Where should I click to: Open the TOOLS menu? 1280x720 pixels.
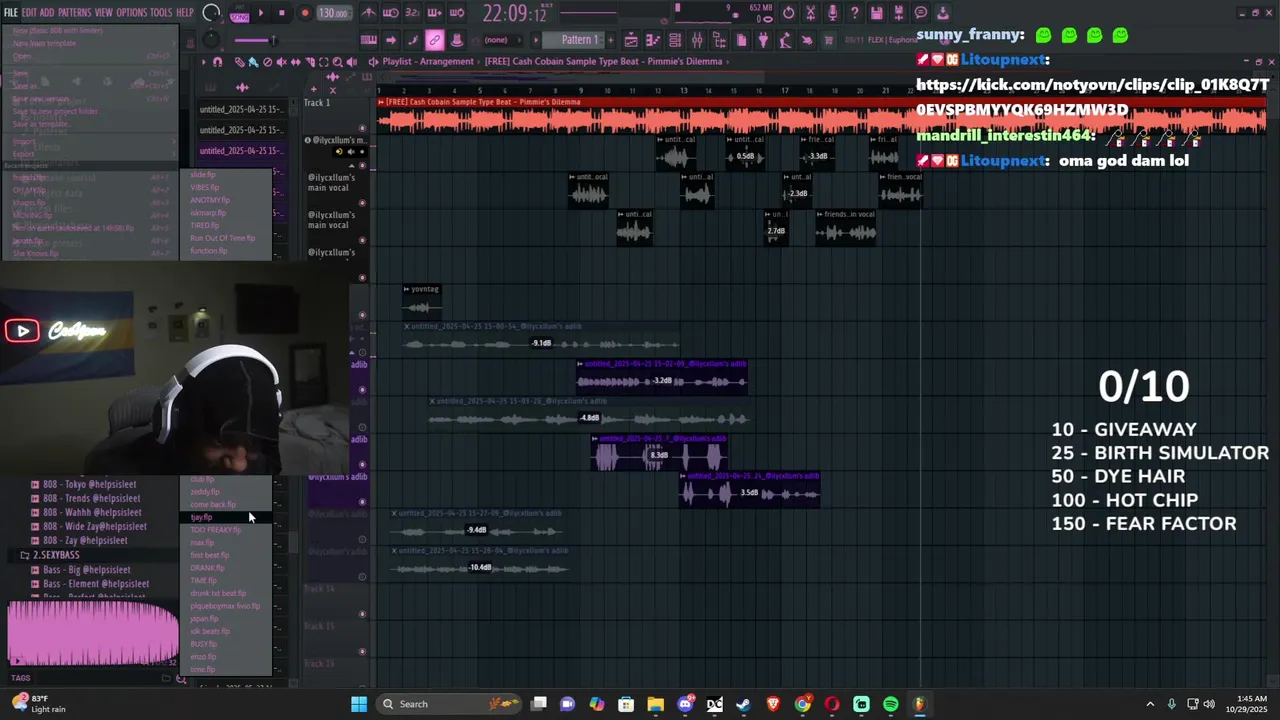coord(161,13)
